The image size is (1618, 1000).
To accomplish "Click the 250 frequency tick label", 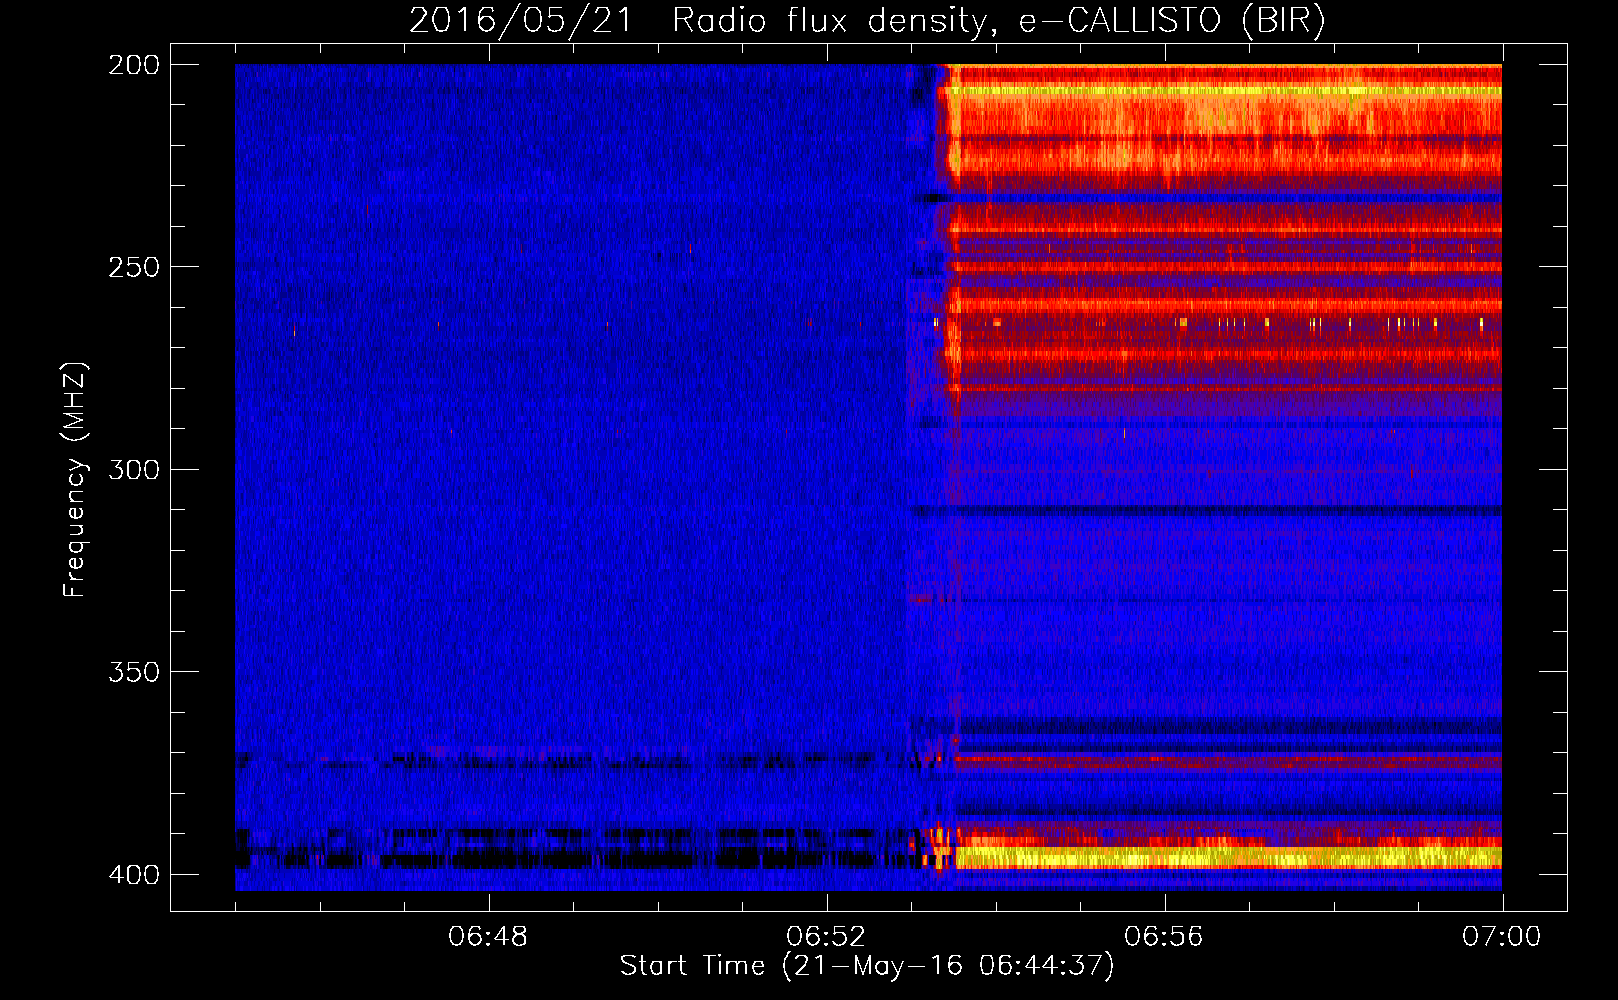I will [133, 267].
